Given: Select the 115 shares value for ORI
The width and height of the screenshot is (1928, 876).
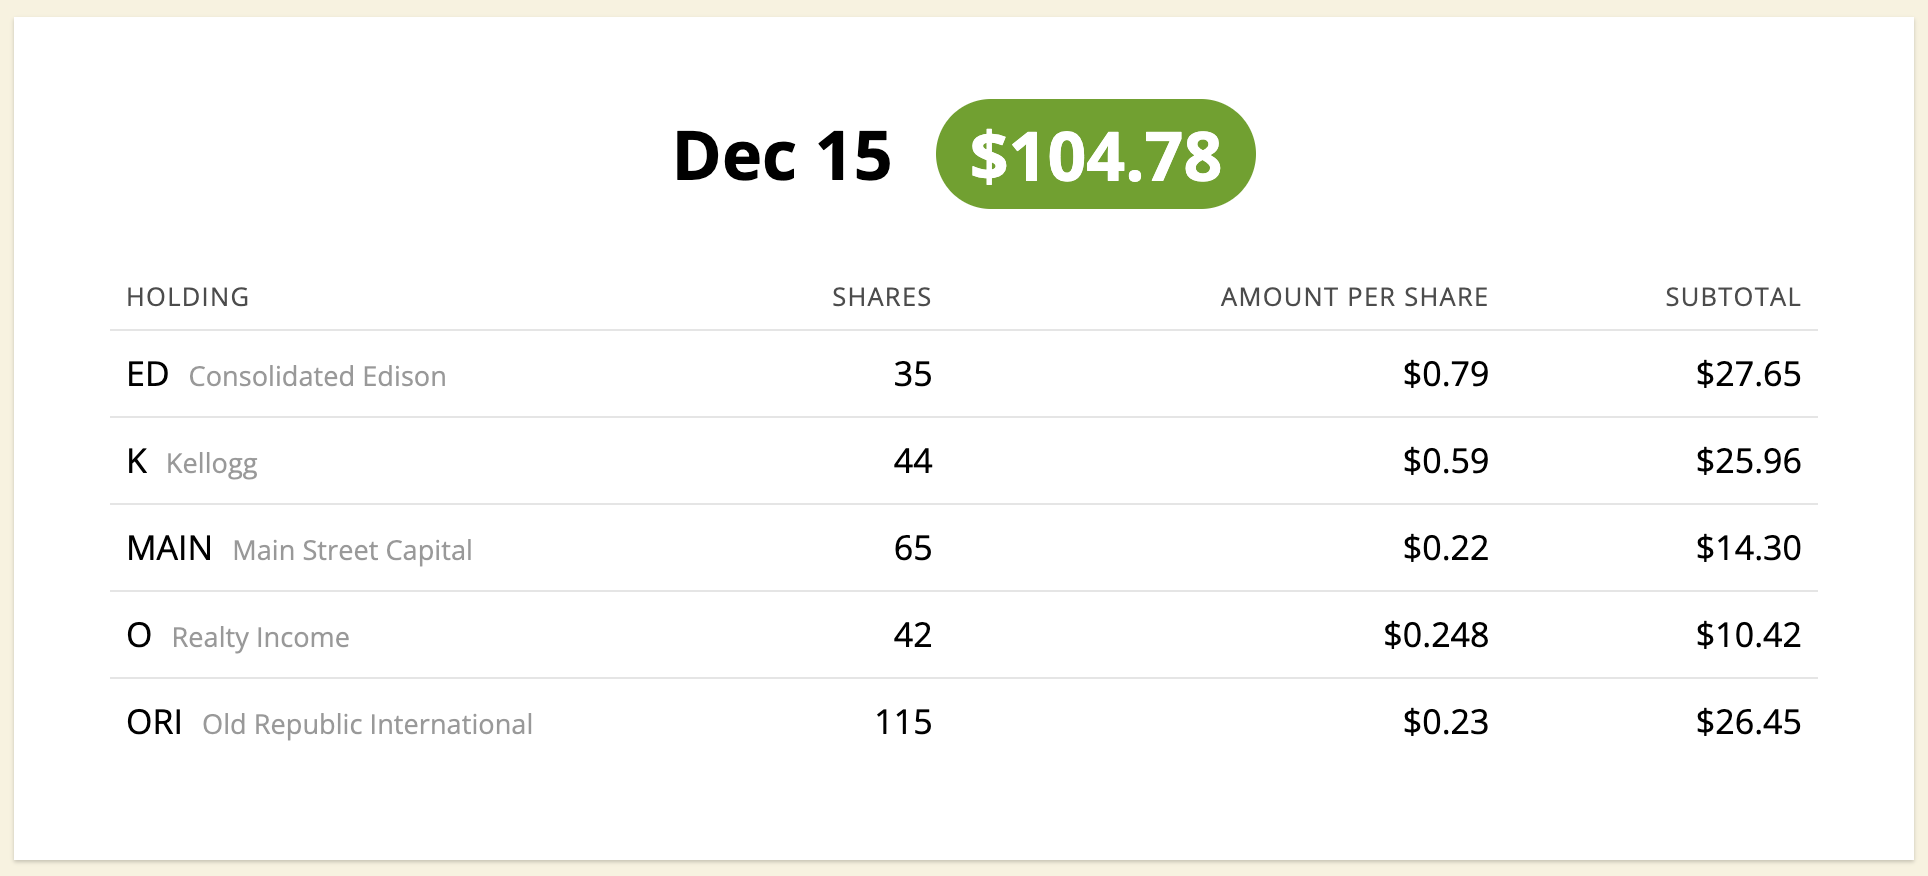Looking at the screenshot, I should pyautogui.click(x=903, y=722).
